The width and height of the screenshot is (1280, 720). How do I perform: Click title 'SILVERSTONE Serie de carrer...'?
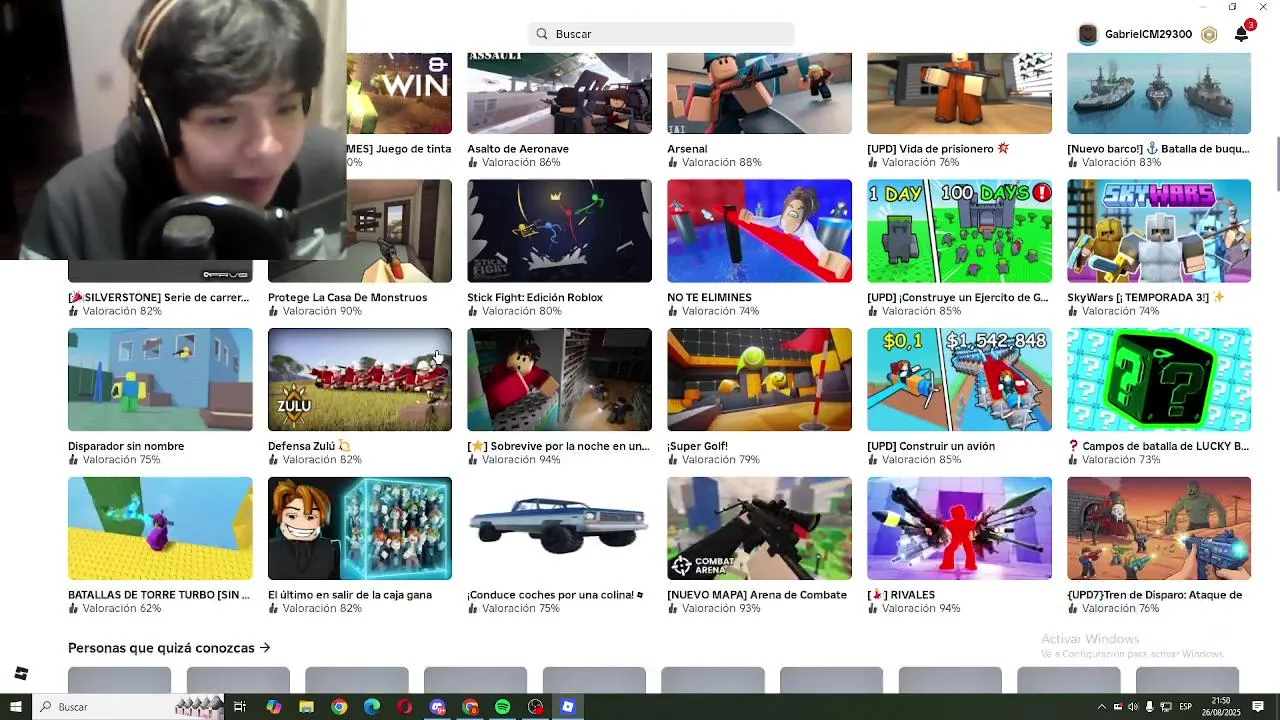[159, 297]
